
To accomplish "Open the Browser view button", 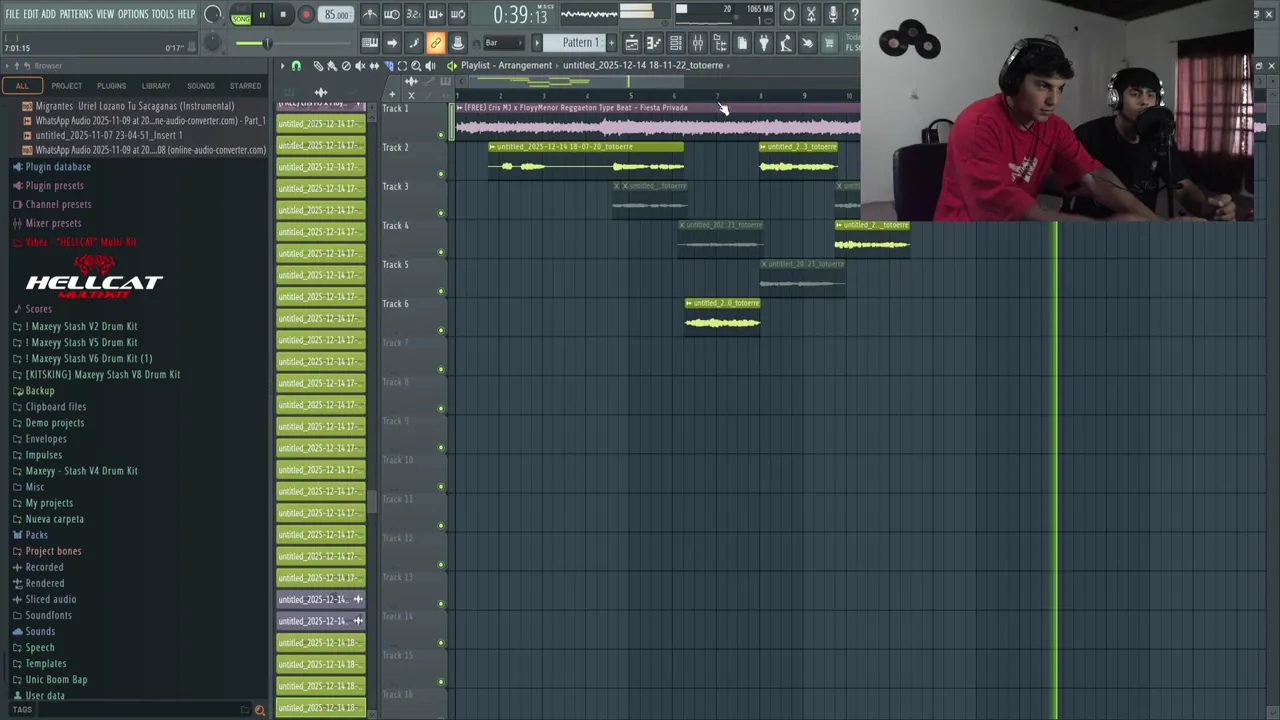I will (720, 43).
